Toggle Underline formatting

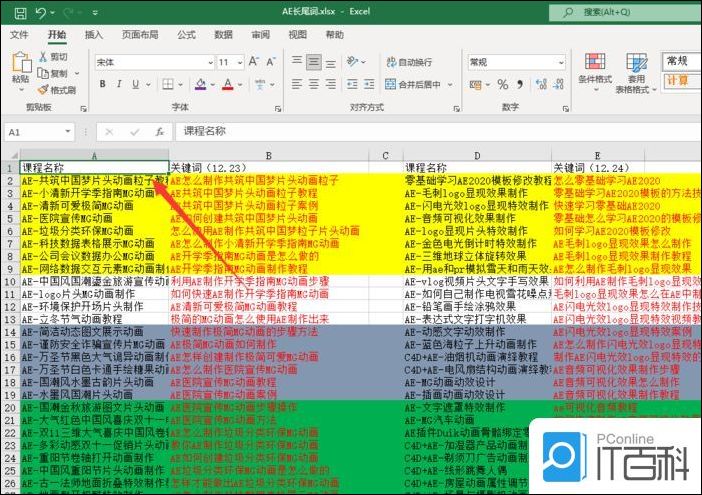pos(135,84)
